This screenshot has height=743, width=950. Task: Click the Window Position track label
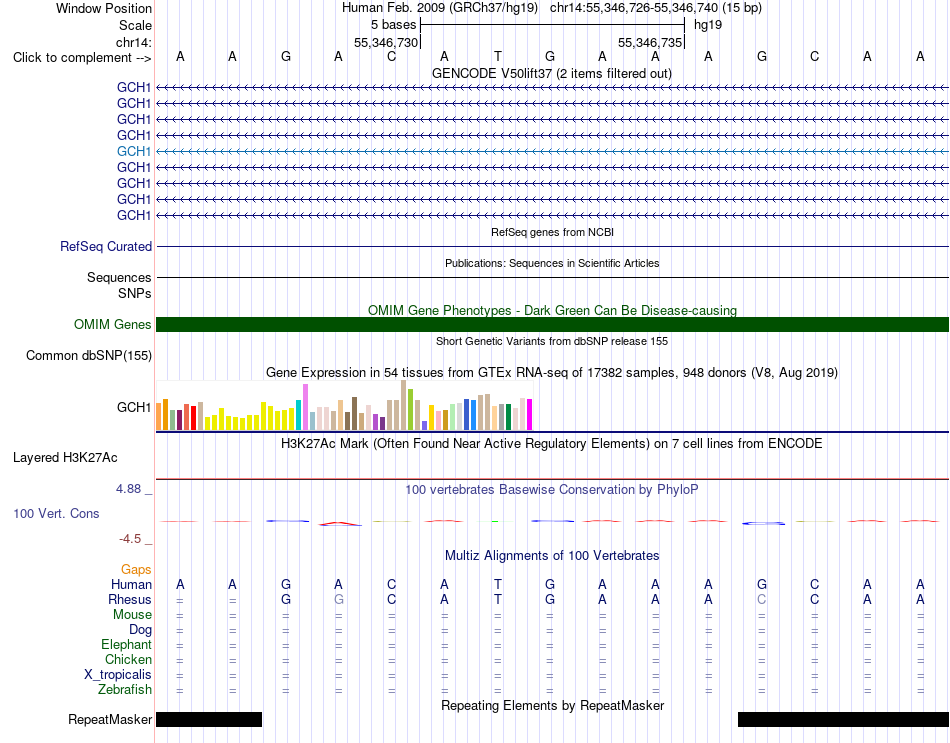104,8
